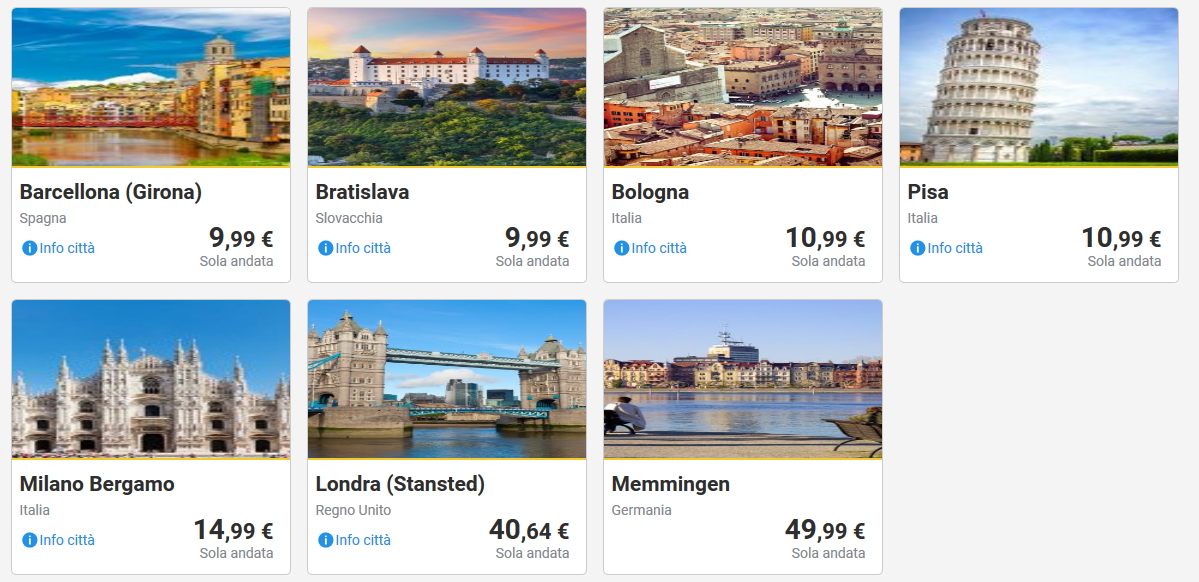Select the Leaning Tower of Pisa image

click(x=1039, y=87)
